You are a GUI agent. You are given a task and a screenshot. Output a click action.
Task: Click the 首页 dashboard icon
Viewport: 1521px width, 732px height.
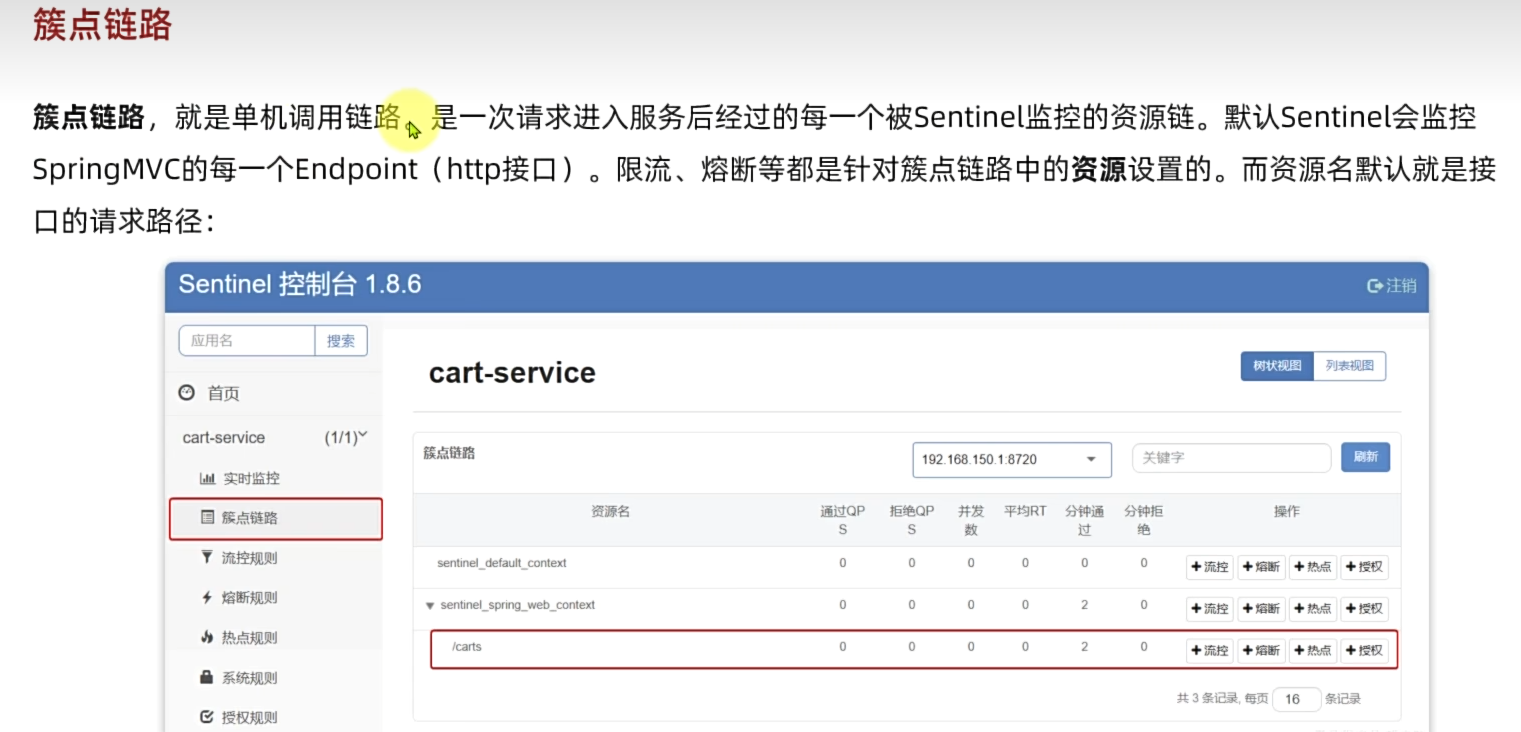(x=186, y=393)
